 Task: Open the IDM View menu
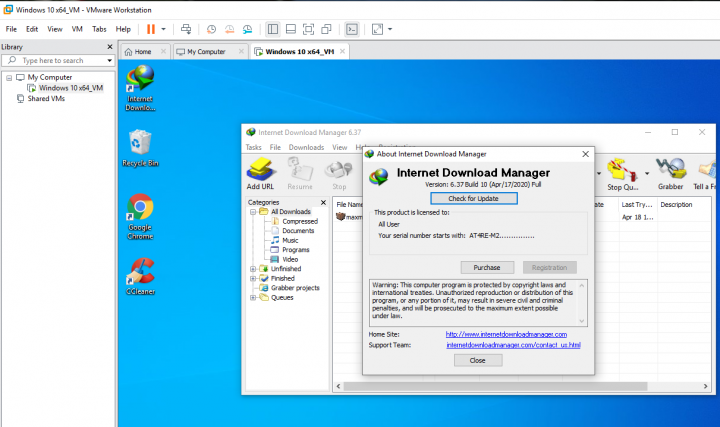340,147
